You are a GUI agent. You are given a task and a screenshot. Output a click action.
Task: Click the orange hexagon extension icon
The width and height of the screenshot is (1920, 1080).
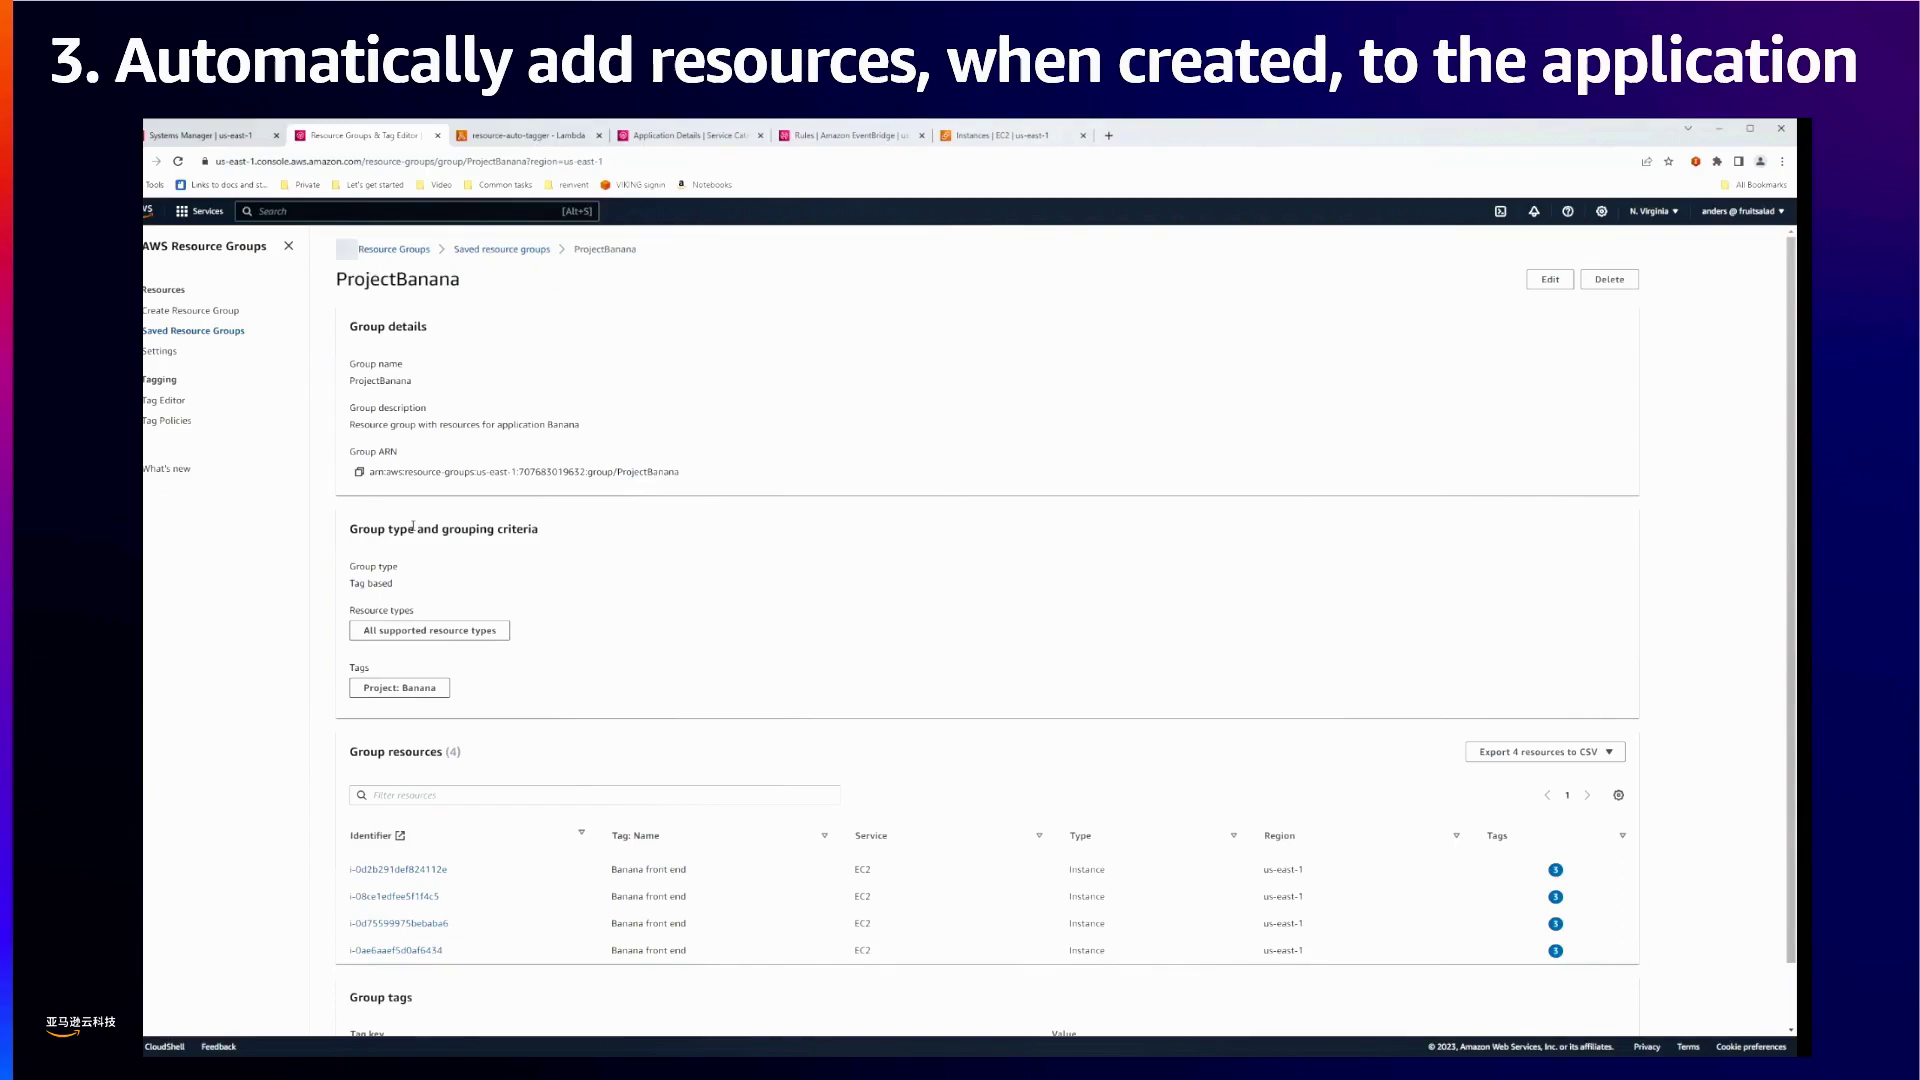point(1696,161)
